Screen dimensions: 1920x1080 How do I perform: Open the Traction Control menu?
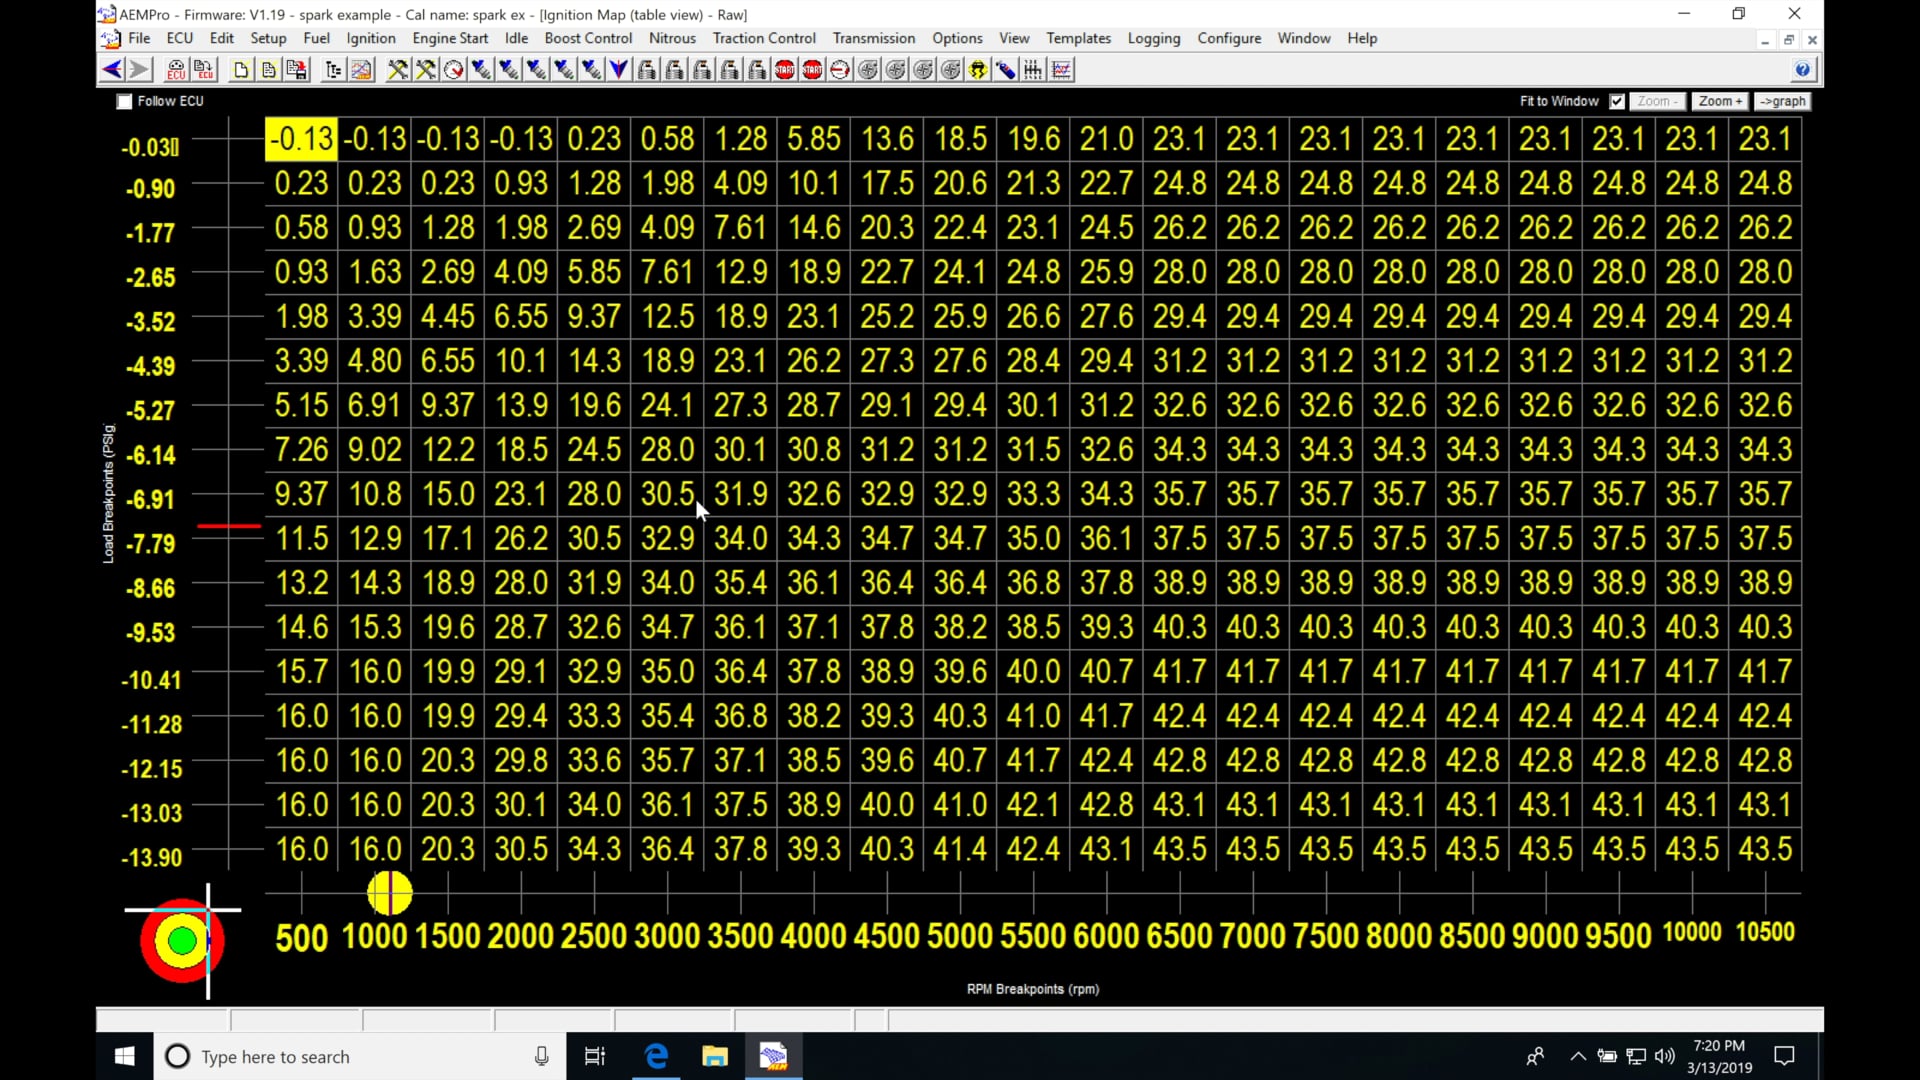tap(763, 38)
